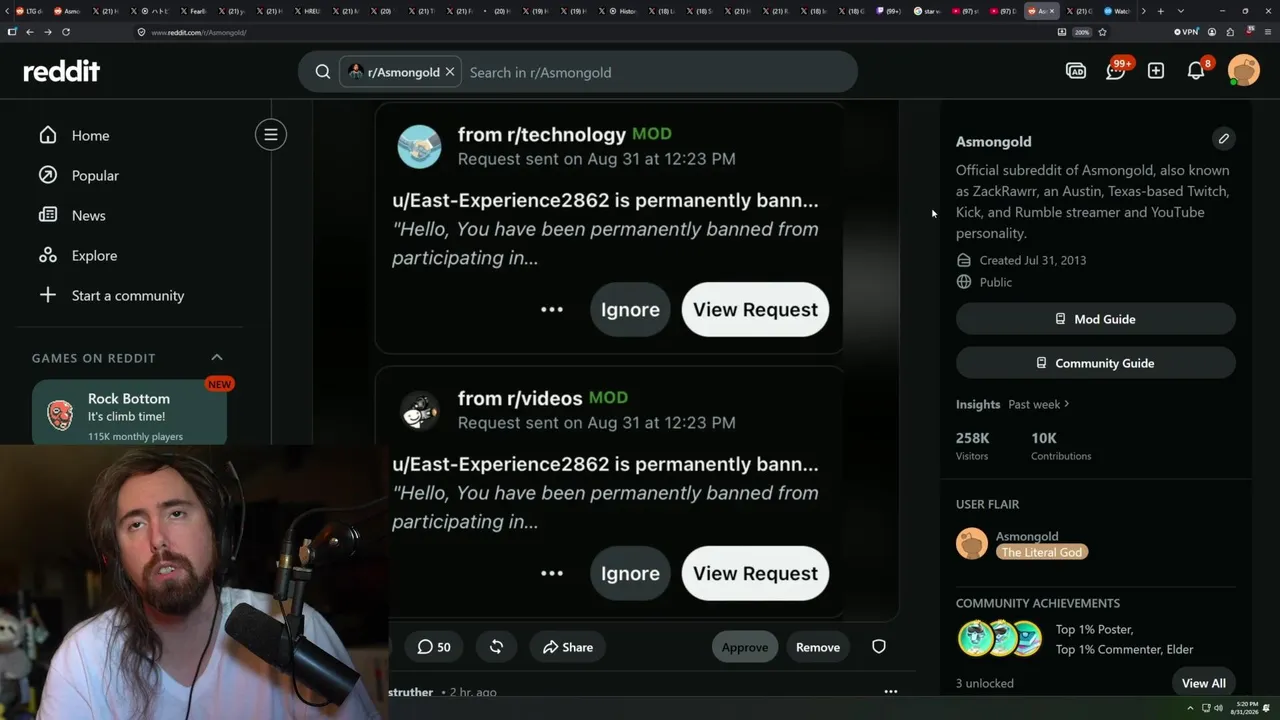Collapse the left navigation with hamburger button

point(270,135)
